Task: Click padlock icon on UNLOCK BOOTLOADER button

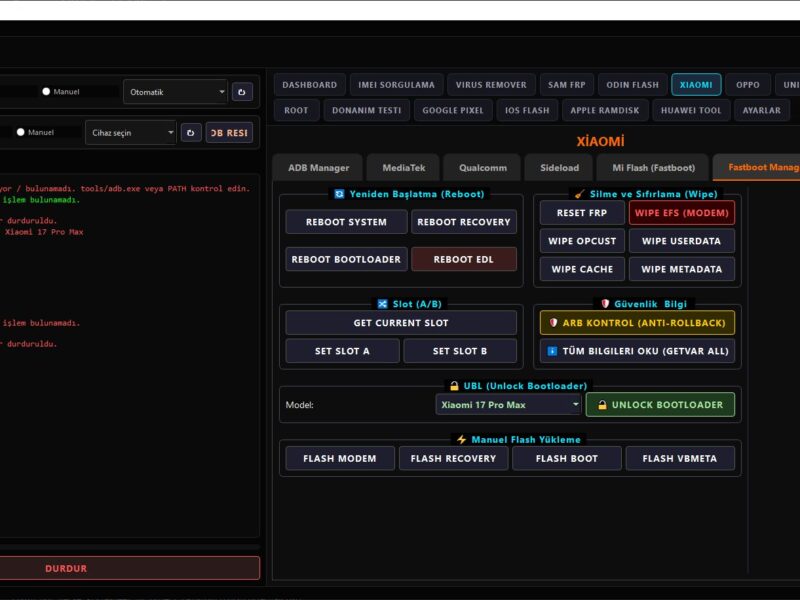Action: point(602,405)
